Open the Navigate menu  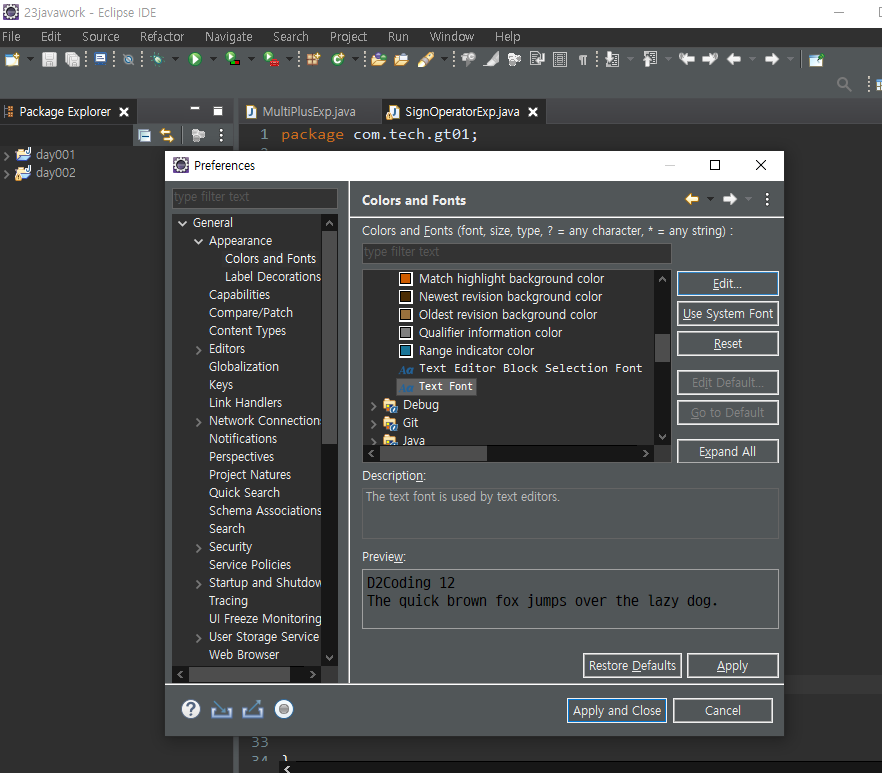pyautogui.click(x=228, y=37)
